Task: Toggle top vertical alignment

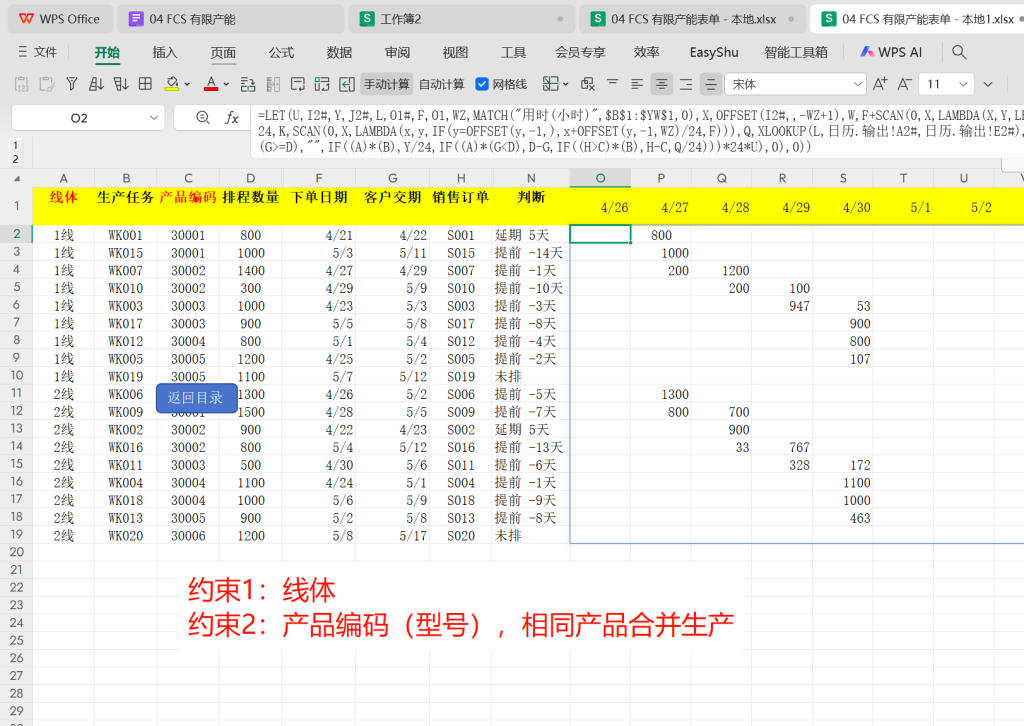Action: [613, 83]
